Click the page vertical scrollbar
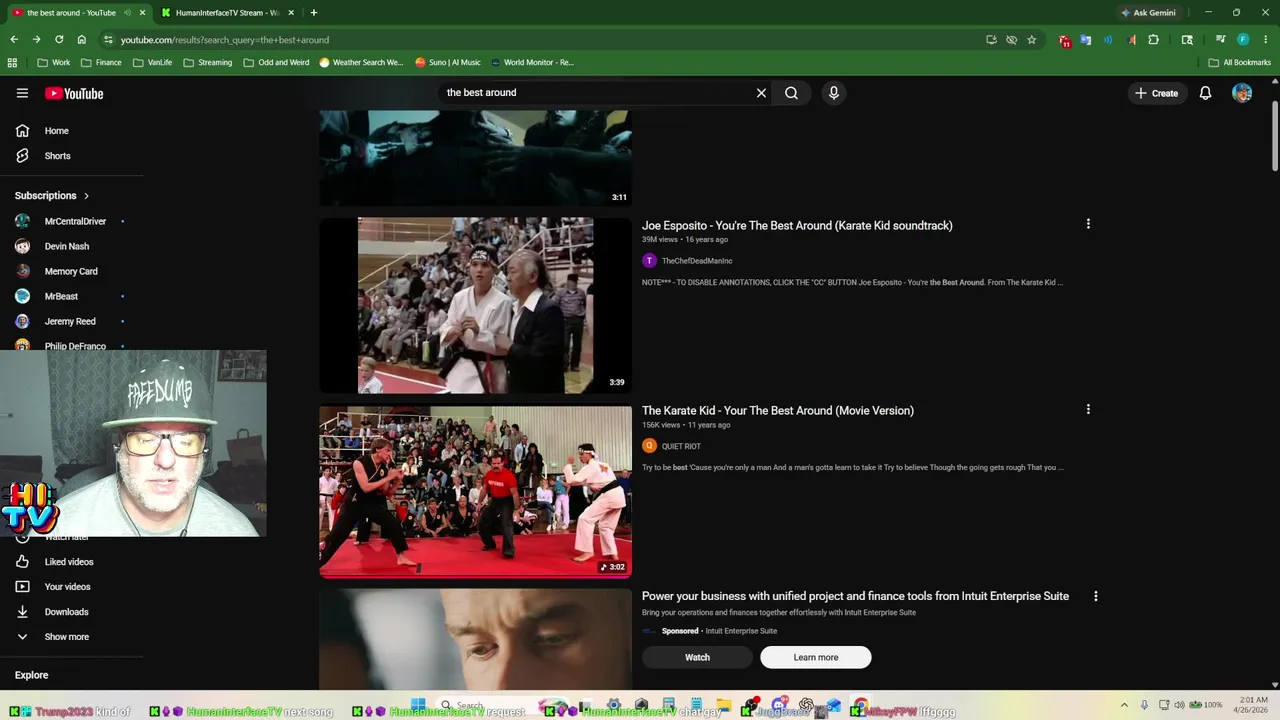The width and height of the screenshot is (1280, 720). coord(1274,136)
